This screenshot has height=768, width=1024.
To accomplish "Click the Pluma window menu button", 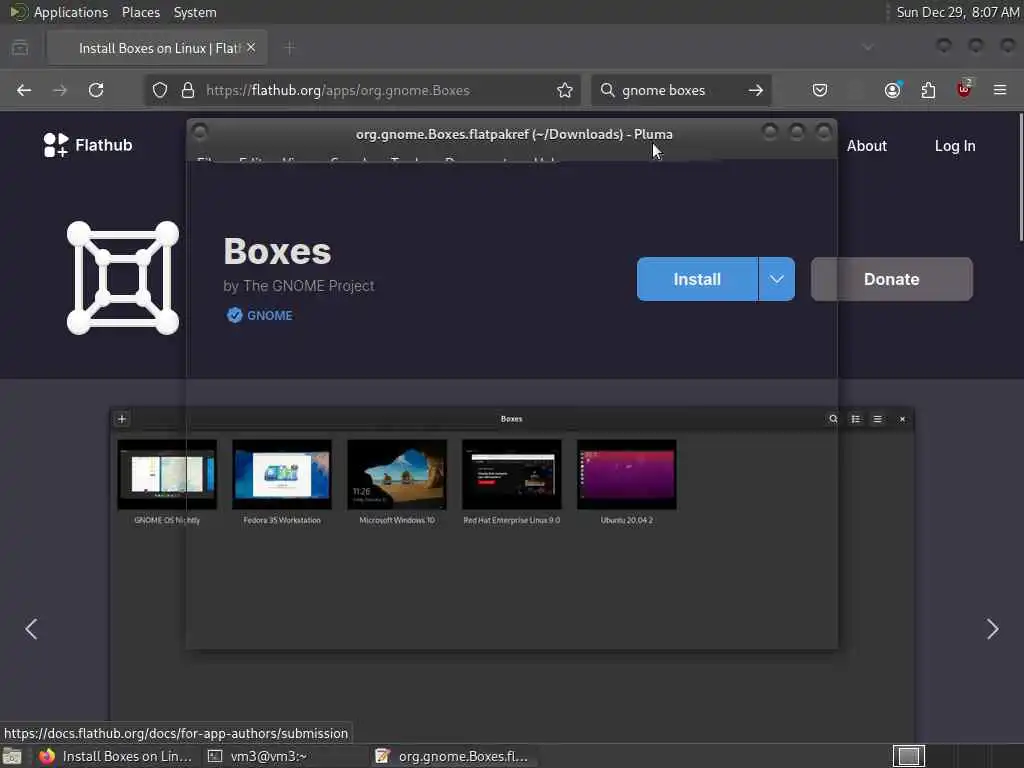I will tap(200, 133).
